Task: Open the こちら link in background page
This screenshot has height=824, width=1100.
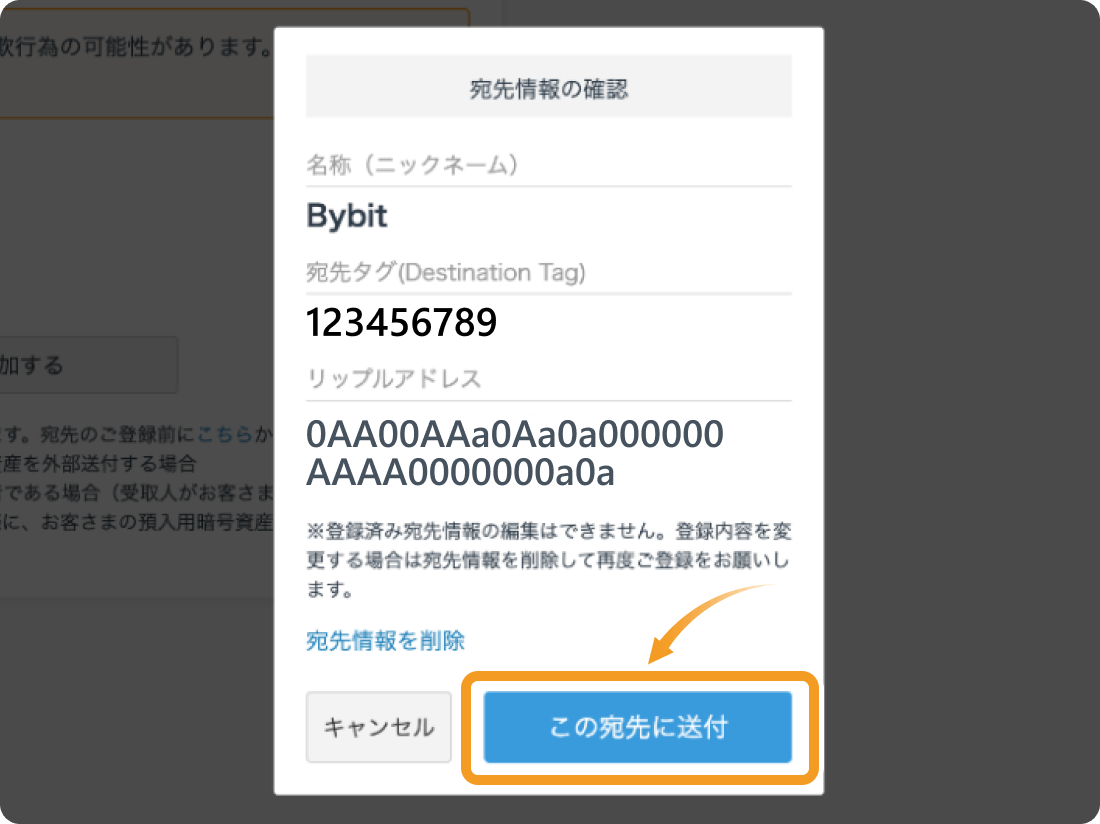Action: [224, 434]
